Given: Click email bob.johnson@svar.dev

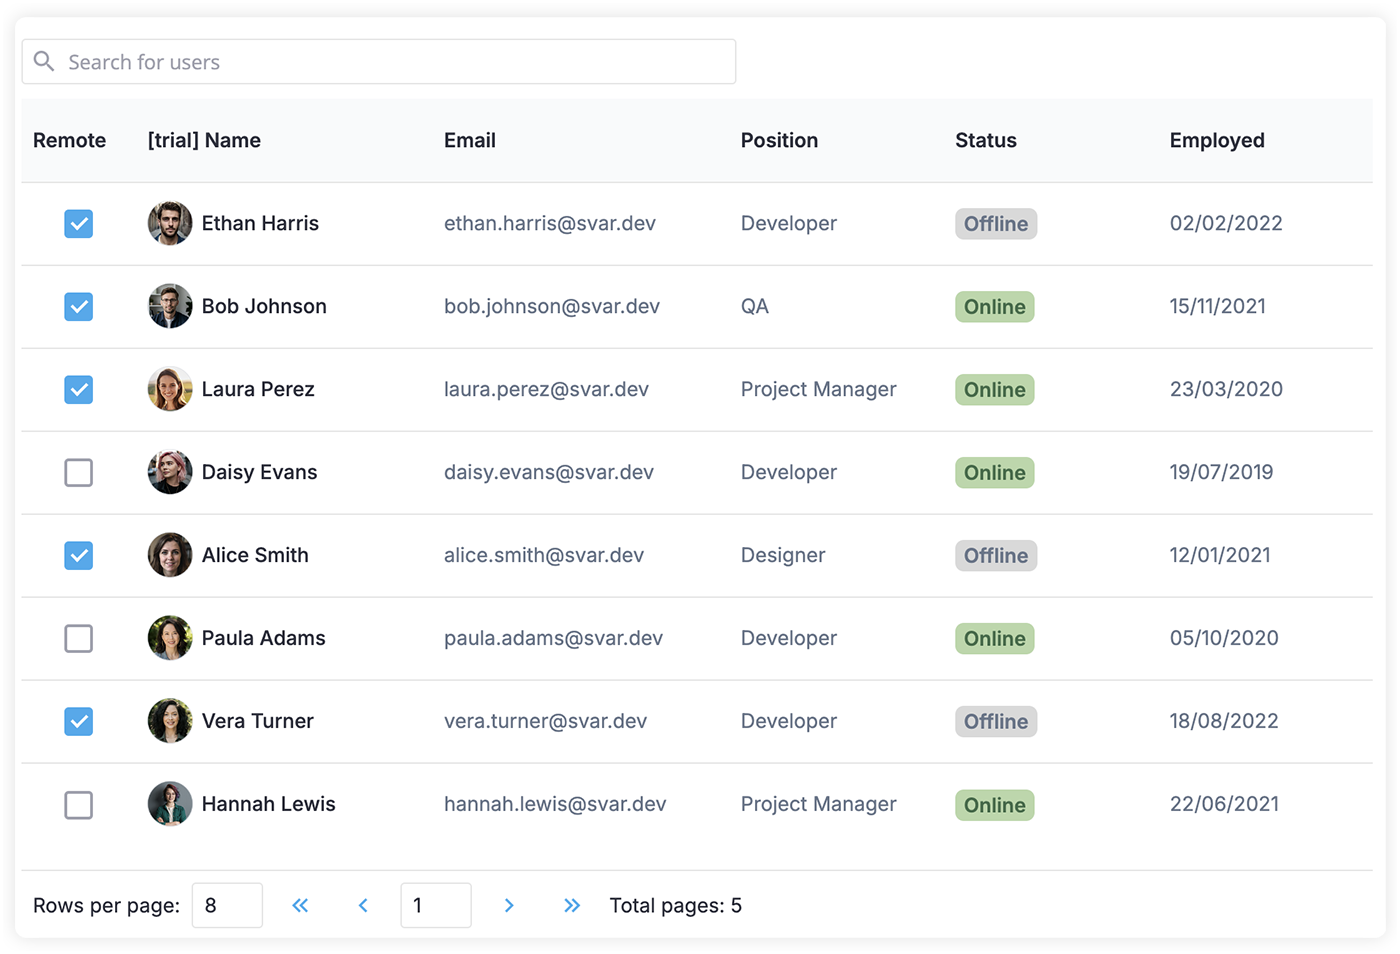Looking at the screenshot, I should point(552,306).
